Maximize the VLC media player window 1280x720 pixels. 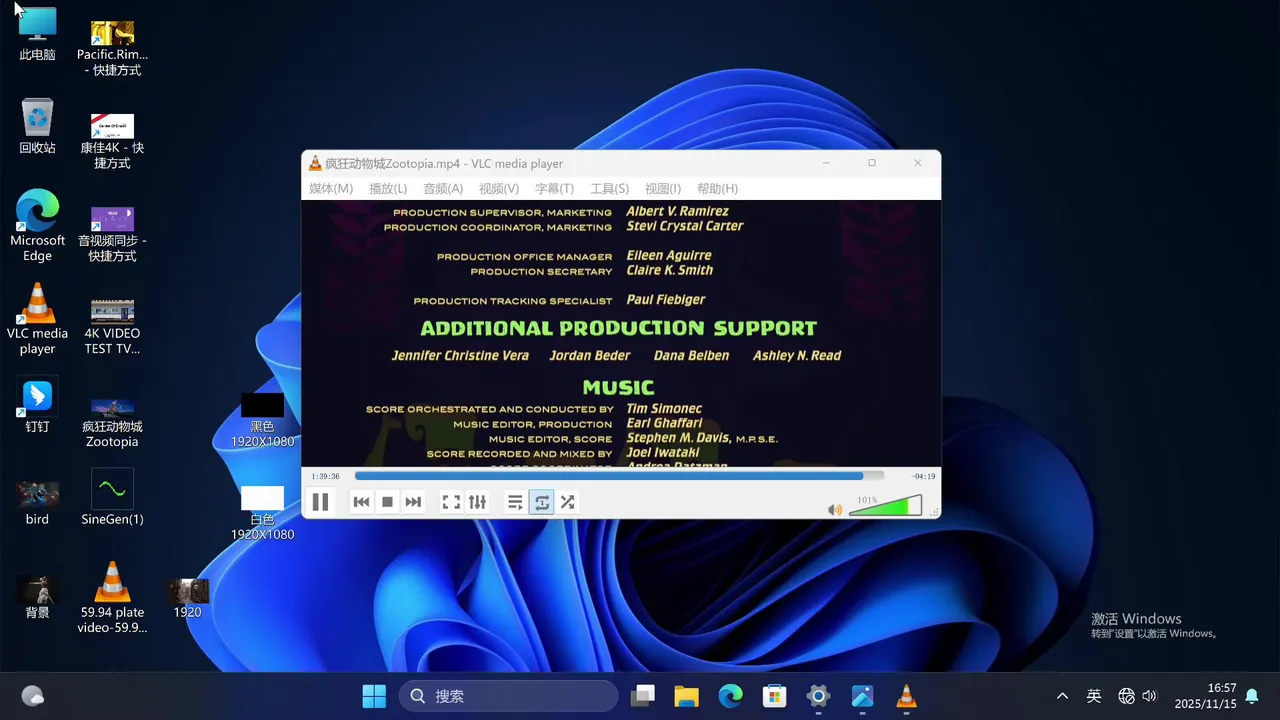872,163
